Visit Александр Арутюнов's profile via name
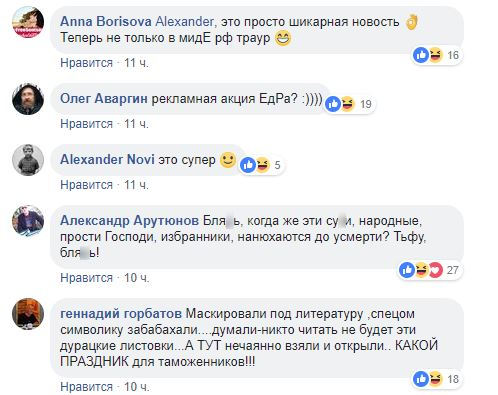498x395 pixels. [x=129, y=221]
